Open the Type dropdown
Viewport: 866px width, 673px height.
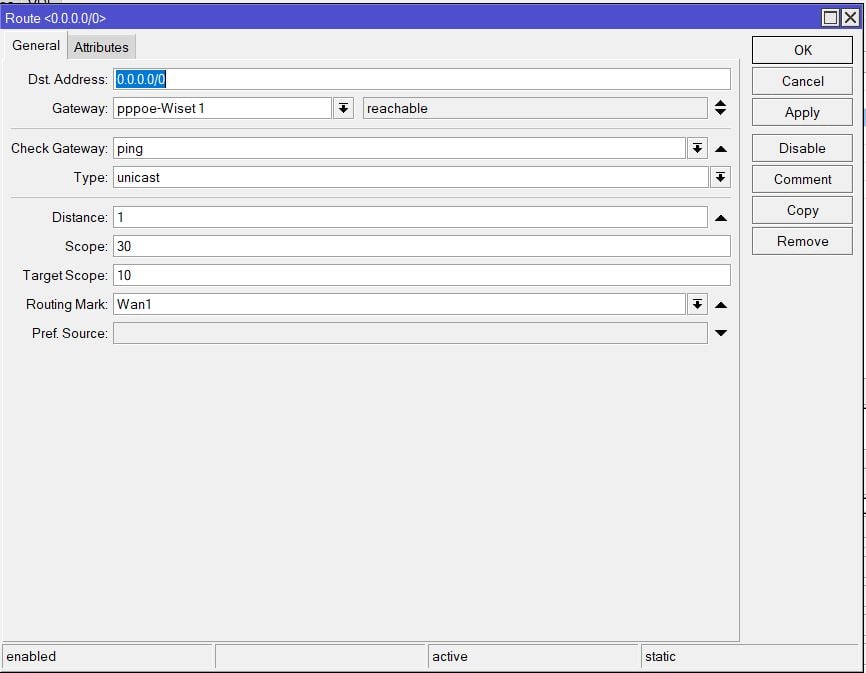(720, 177)
